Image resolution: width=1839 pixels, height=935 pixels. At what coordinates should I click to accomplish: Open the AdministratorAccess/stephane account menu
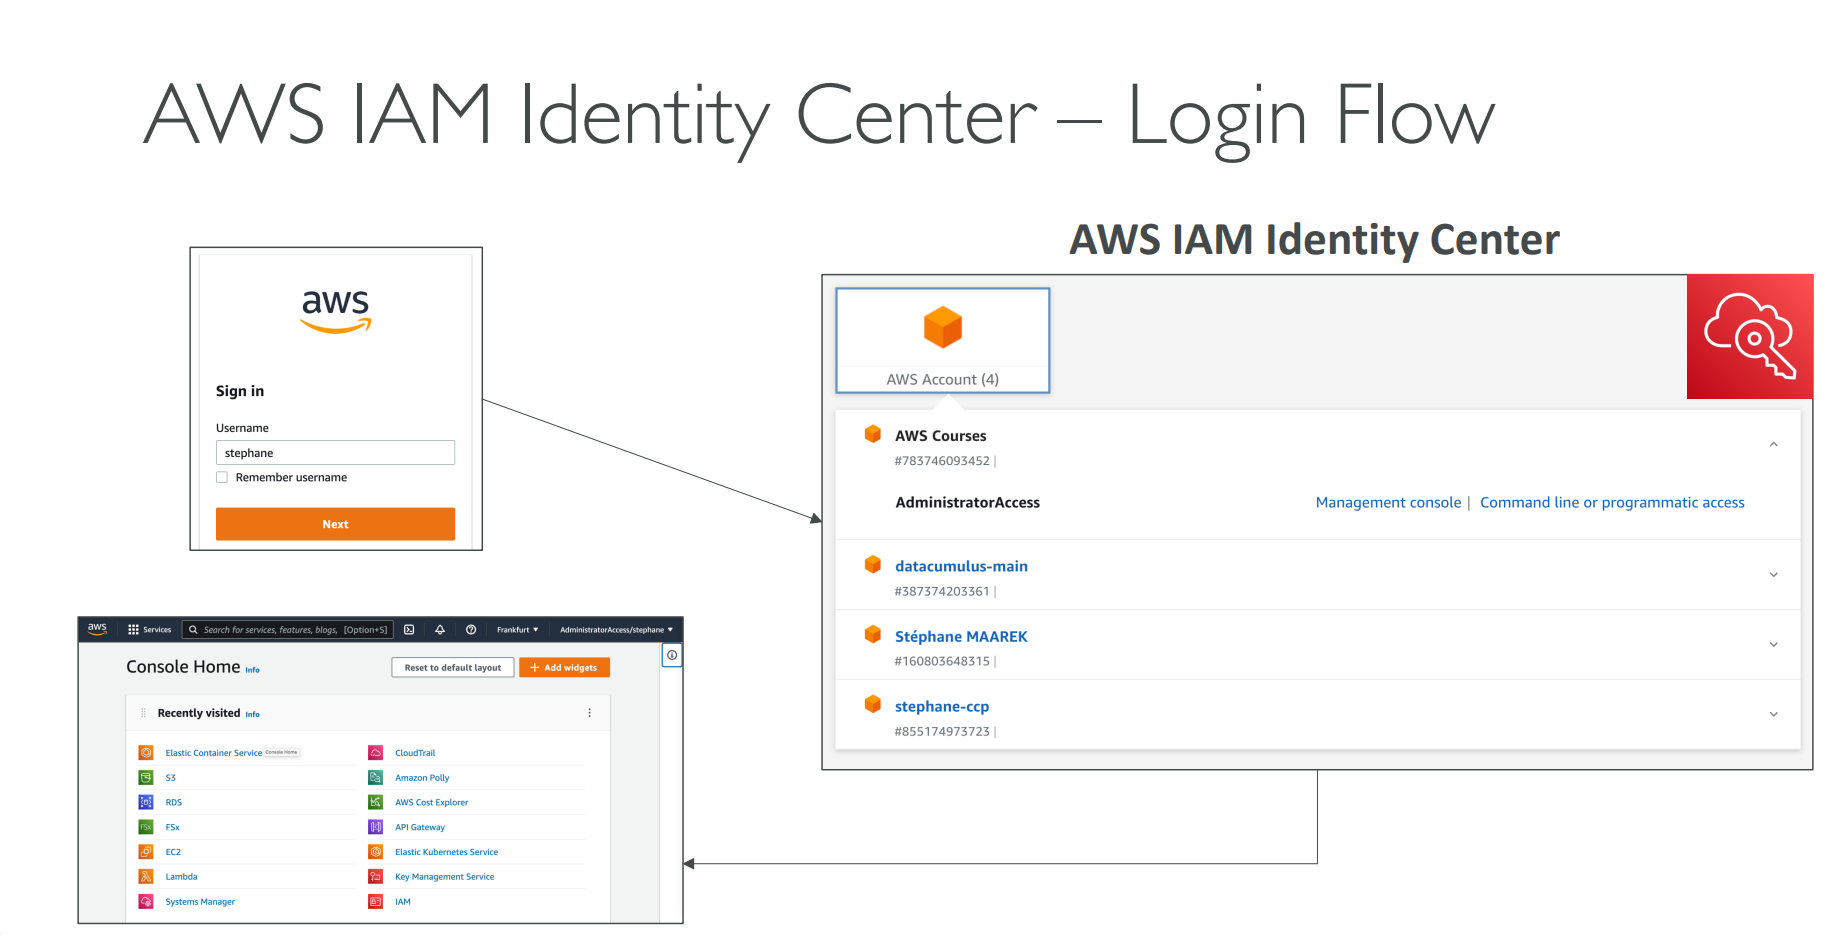[x=616, y=630]
